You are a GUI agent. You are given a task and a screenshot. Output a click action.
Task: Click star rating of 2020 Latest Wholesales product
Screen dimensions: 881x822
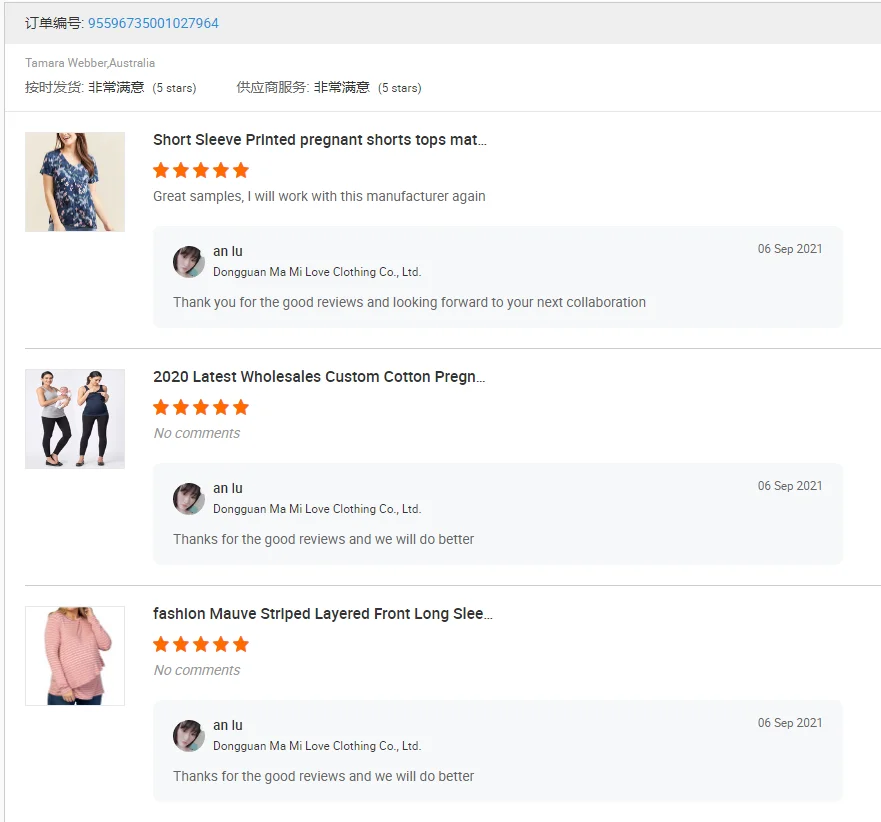pos(201,407)
